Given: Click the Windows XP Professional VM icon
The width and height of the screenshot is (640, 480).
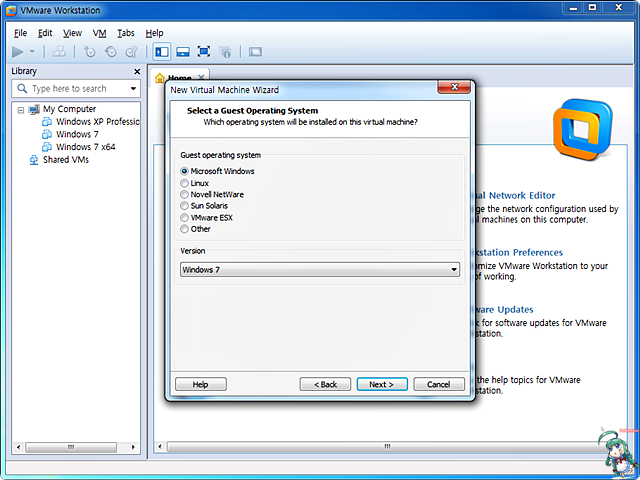Looking at the screenshot, I should (x=47, y=122).
